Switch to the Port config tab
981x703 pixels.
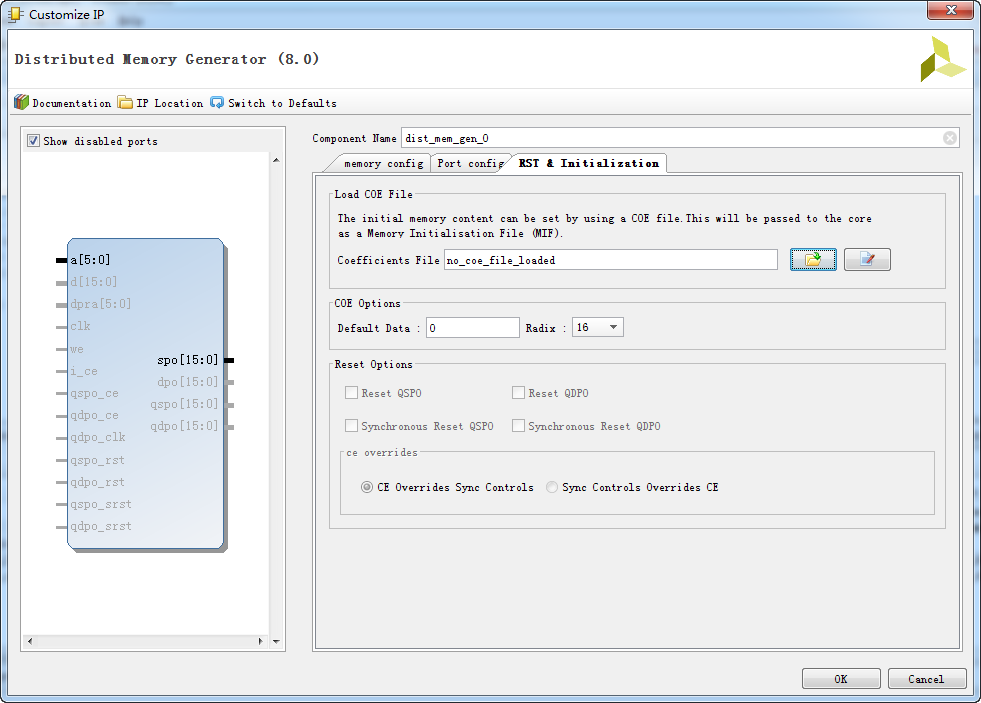[x=470, y=163]
